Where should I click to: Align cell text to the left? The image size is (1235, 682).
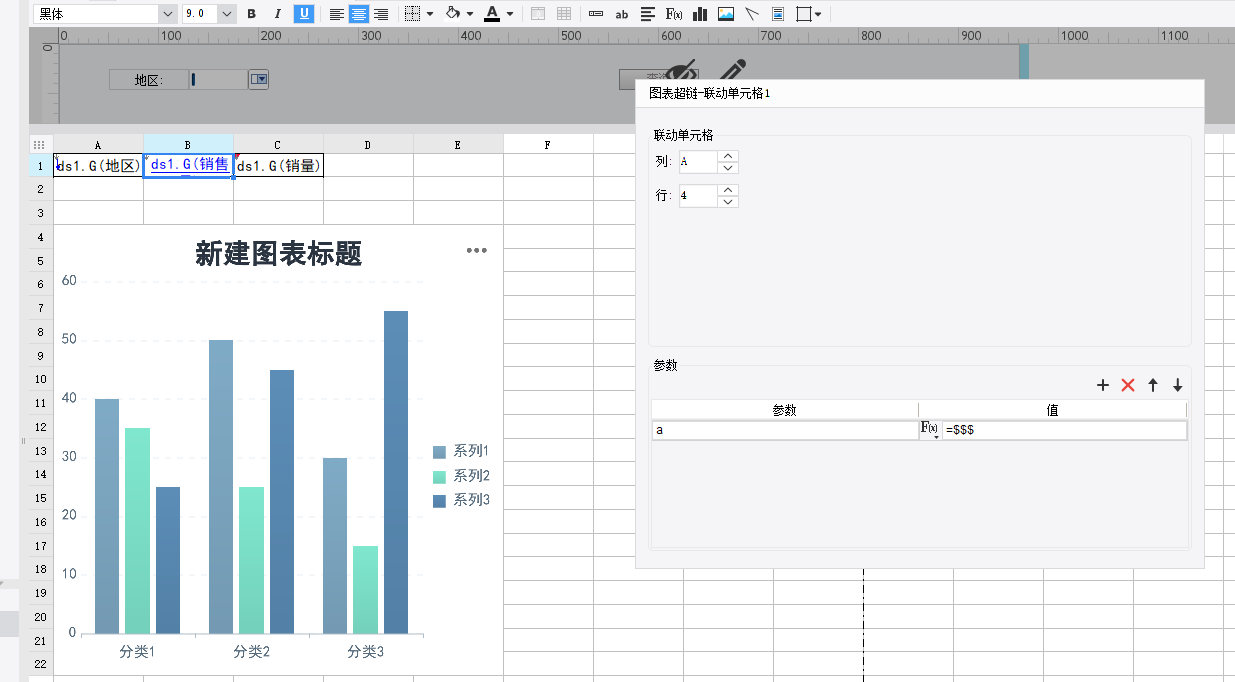(x=337, y=14)
